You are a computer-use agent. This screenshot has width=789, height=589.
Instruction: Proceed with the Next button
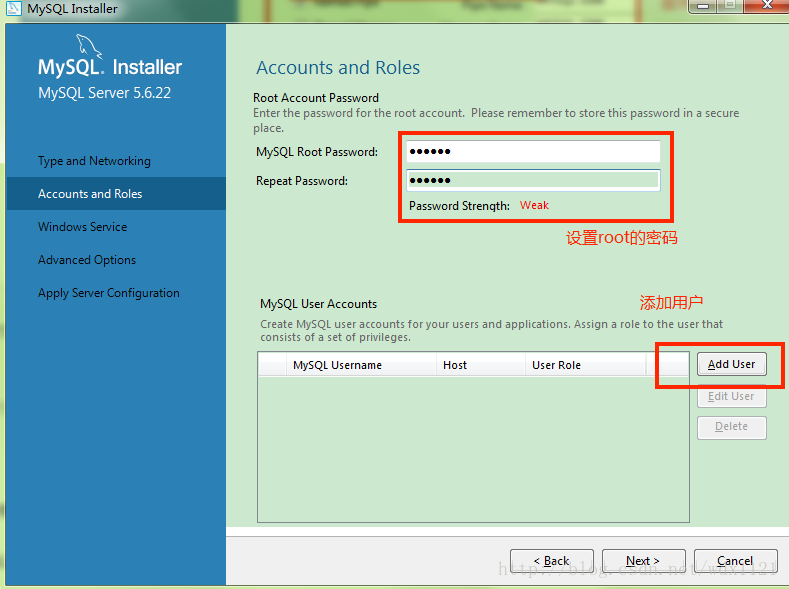[644, 560]
